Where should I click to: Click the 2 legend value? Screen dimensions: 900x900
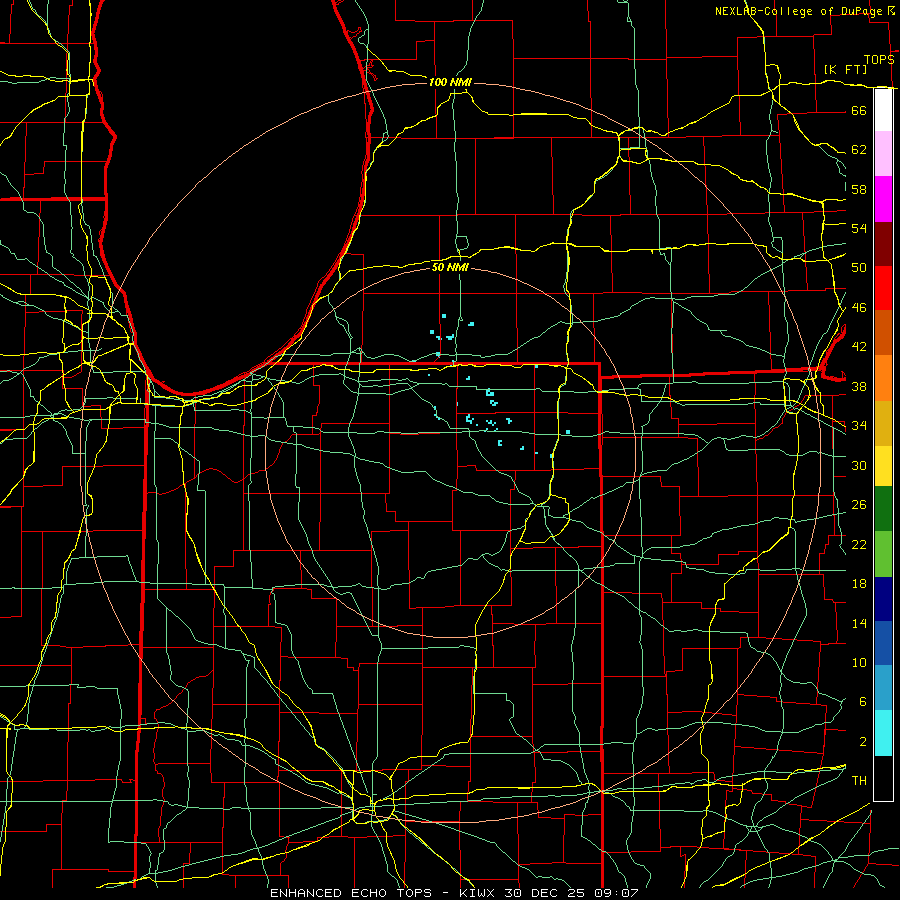[862, 742]
